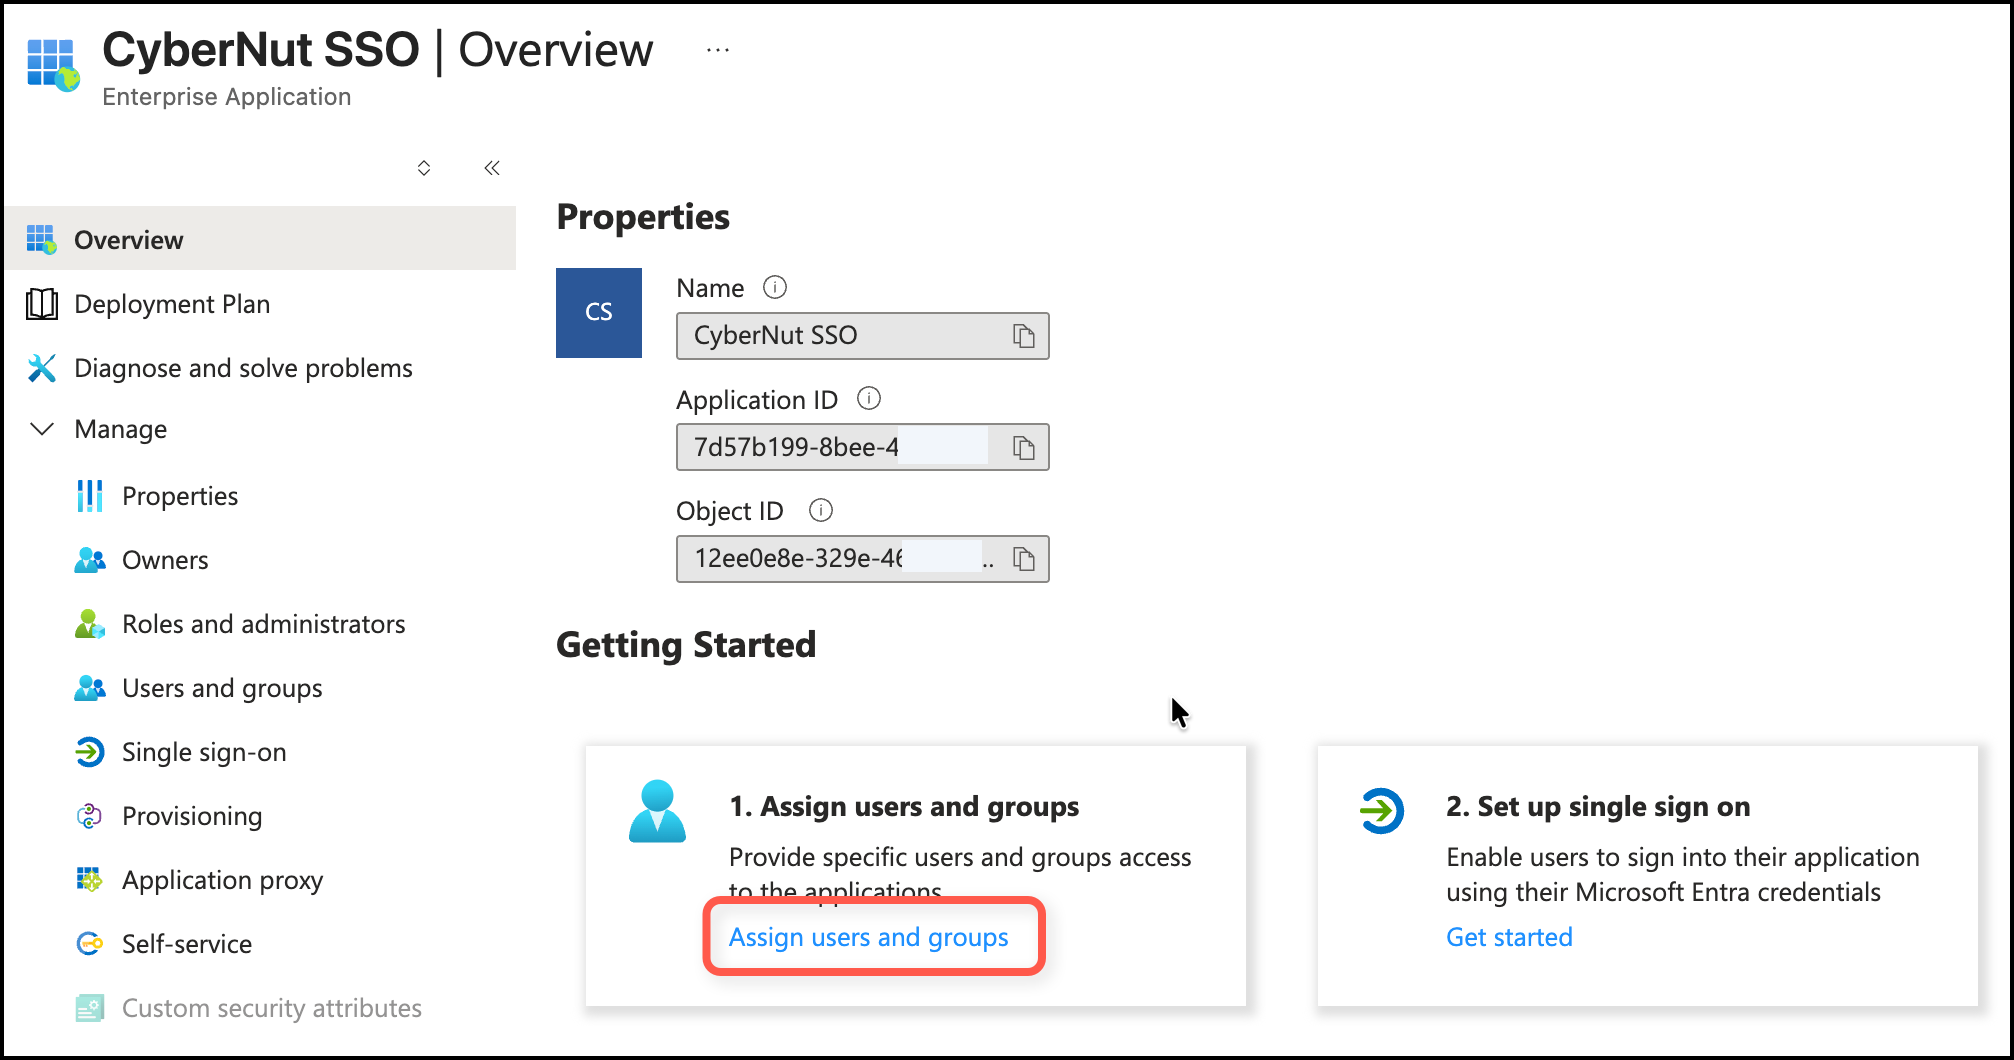Collapse the Manage section

[42, 429]
